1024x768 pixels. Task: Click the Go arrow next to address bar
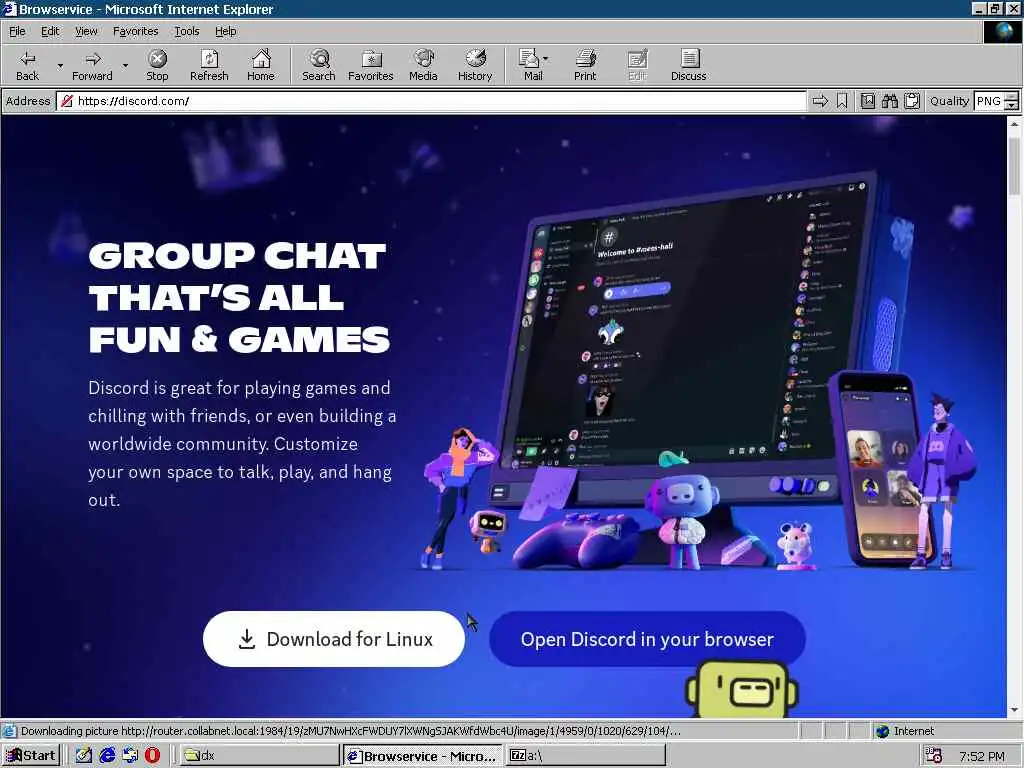(820, 101)
